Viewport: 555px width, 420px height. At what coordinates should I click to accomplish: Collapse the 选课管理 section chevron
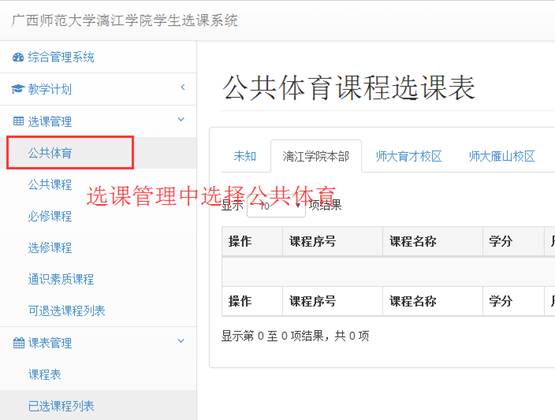181,119
